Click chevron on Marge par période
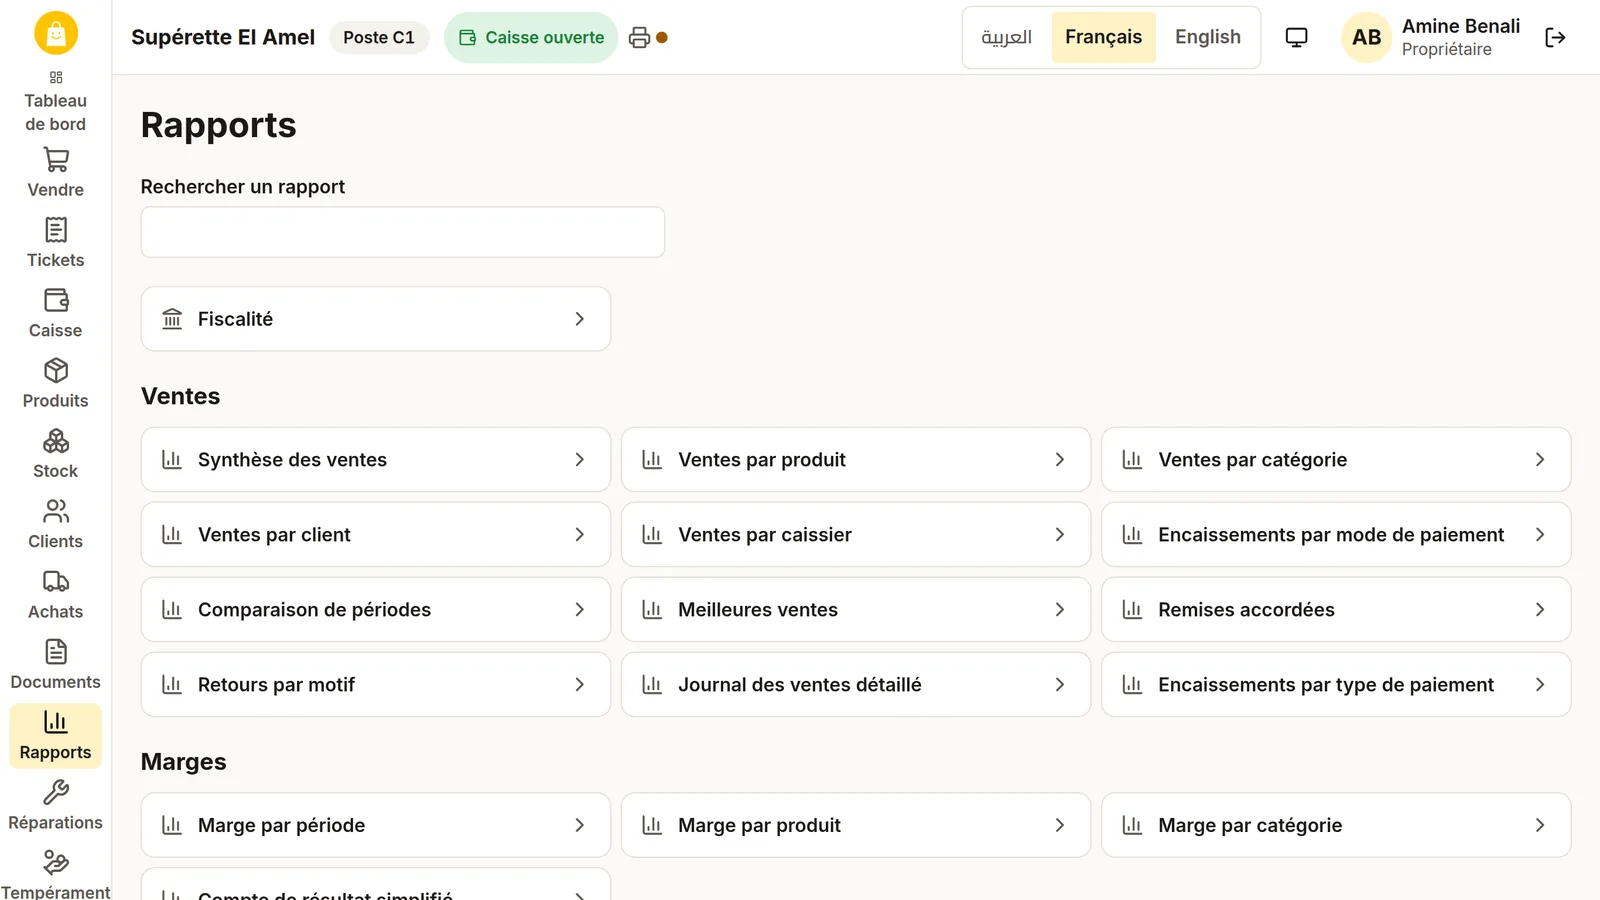Image resolution: width=1600 pixels, height=900 pixels. pyautogui.click(x=579, y=825)
